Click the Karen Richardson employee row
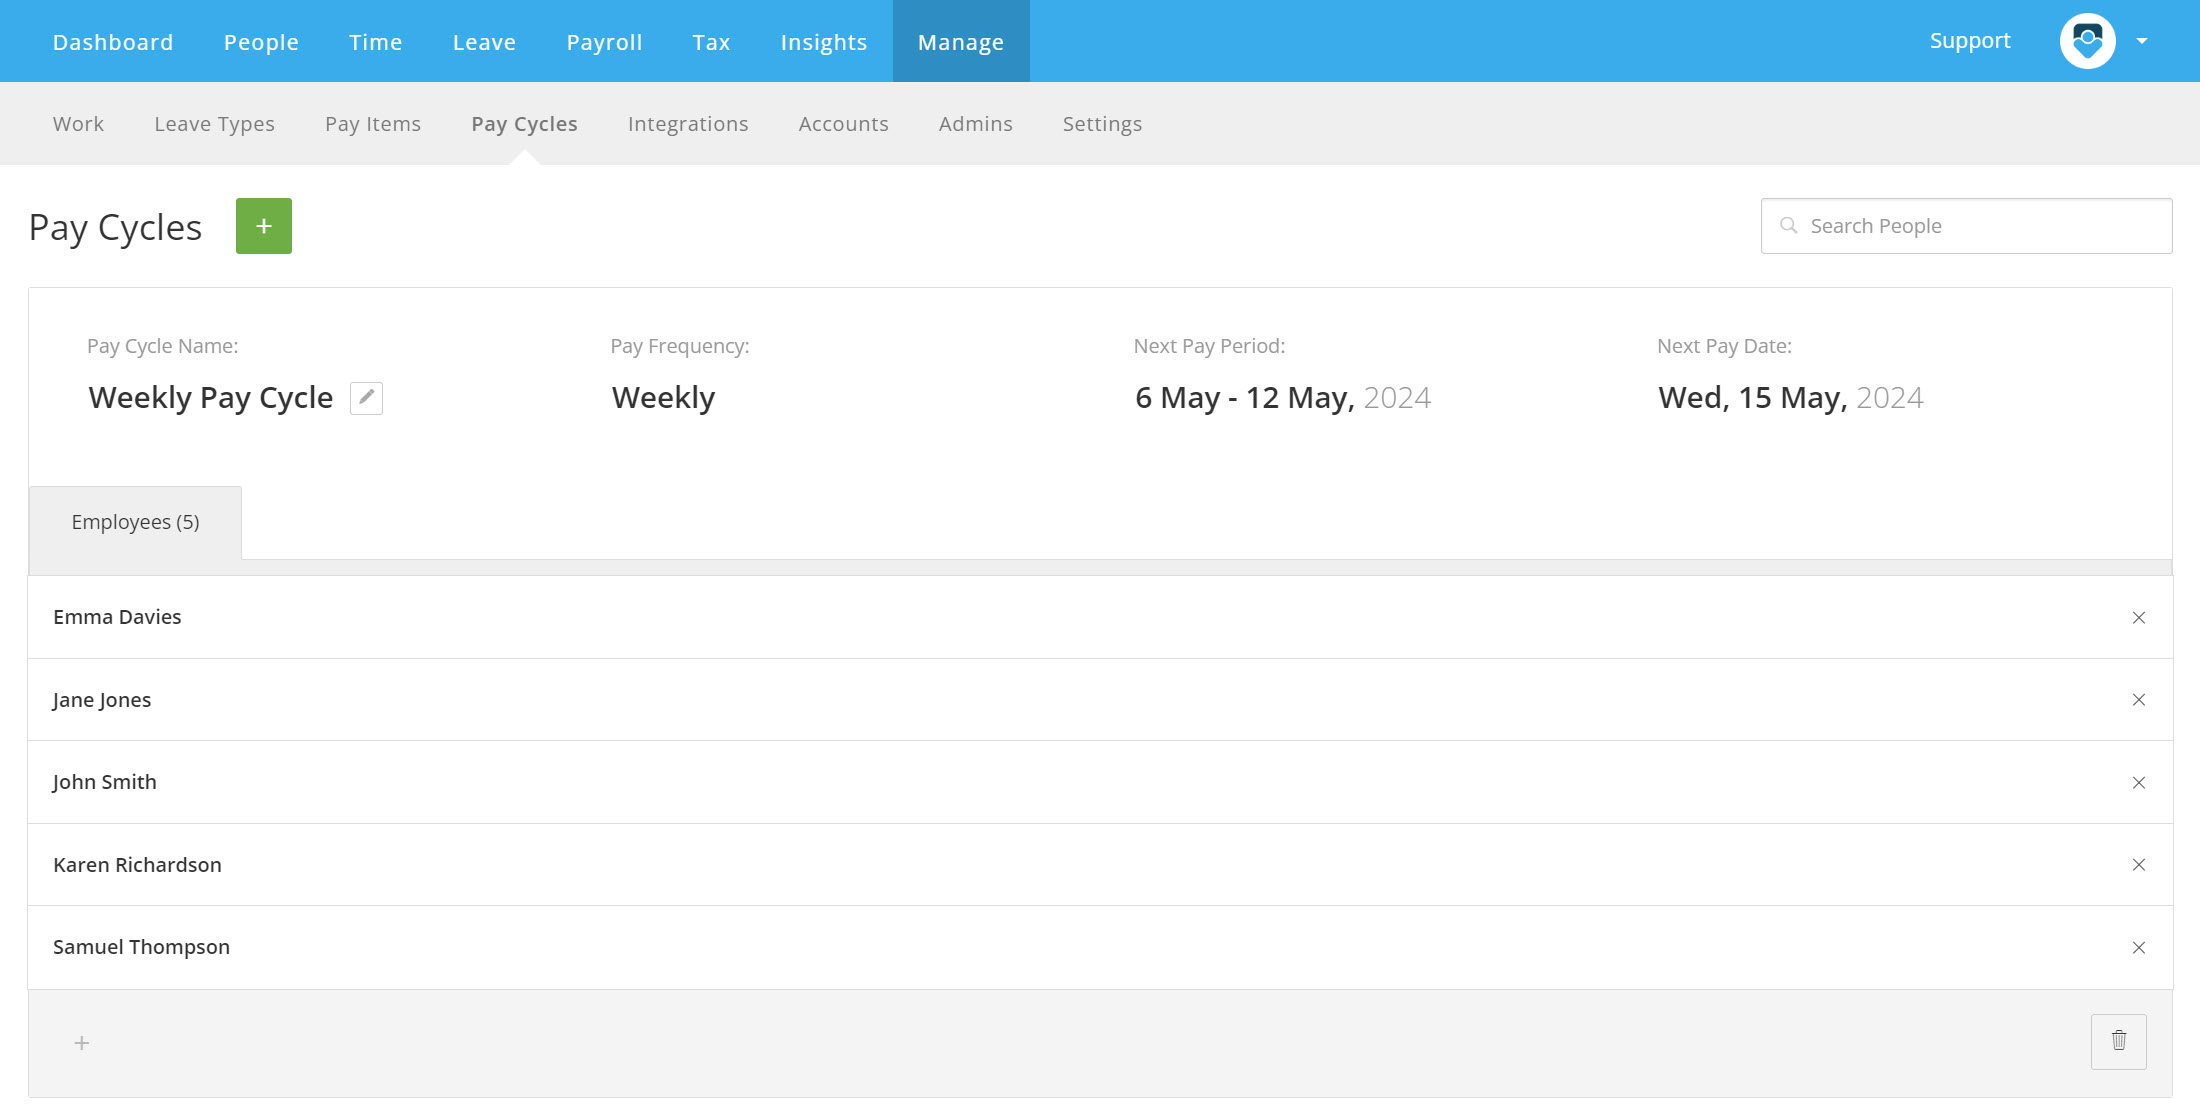 (1100, 865)
